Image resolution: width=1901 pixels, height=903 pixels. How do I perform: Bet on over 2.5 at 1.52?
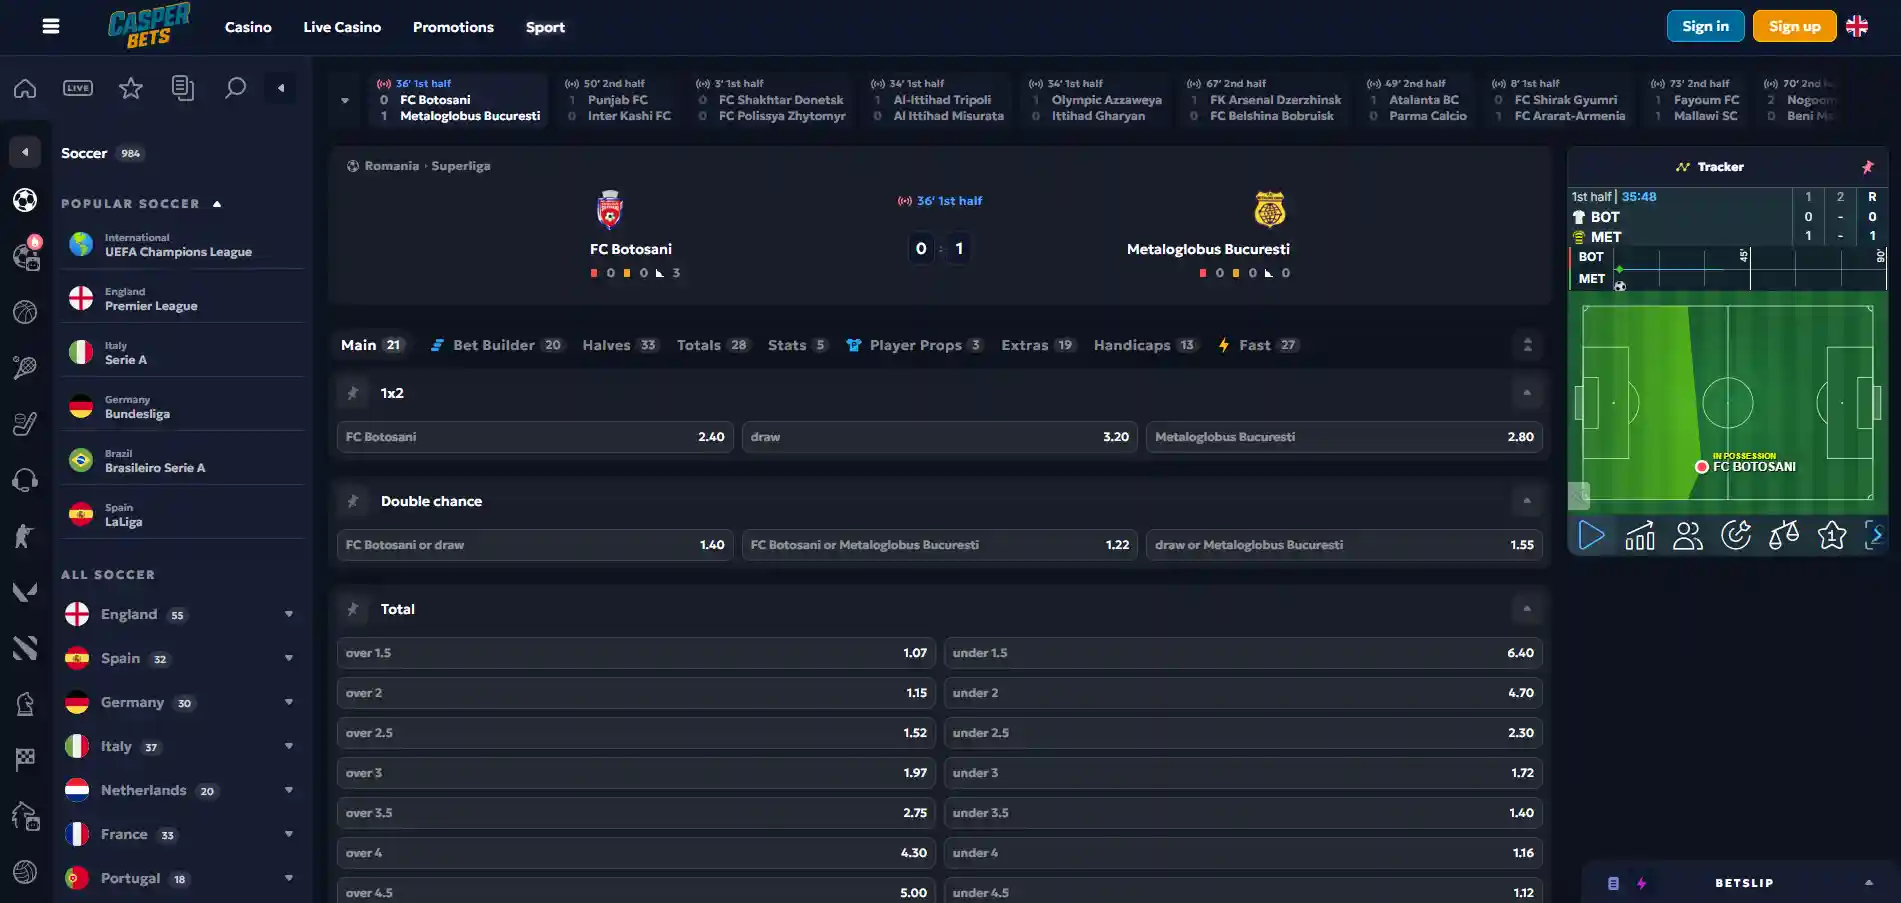click(x=636, y=733)
